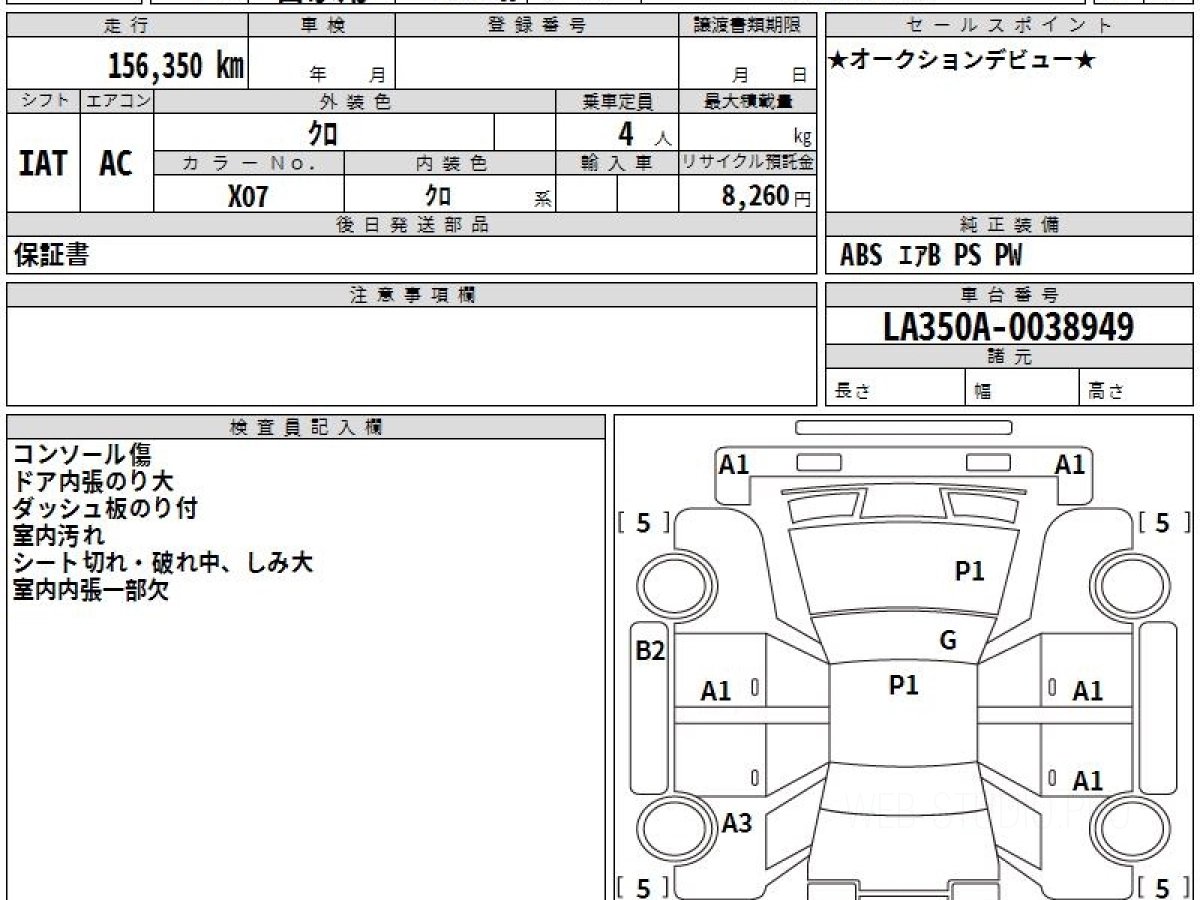Select the ダッシュ板のり付 note

click(x=105, y=509)
